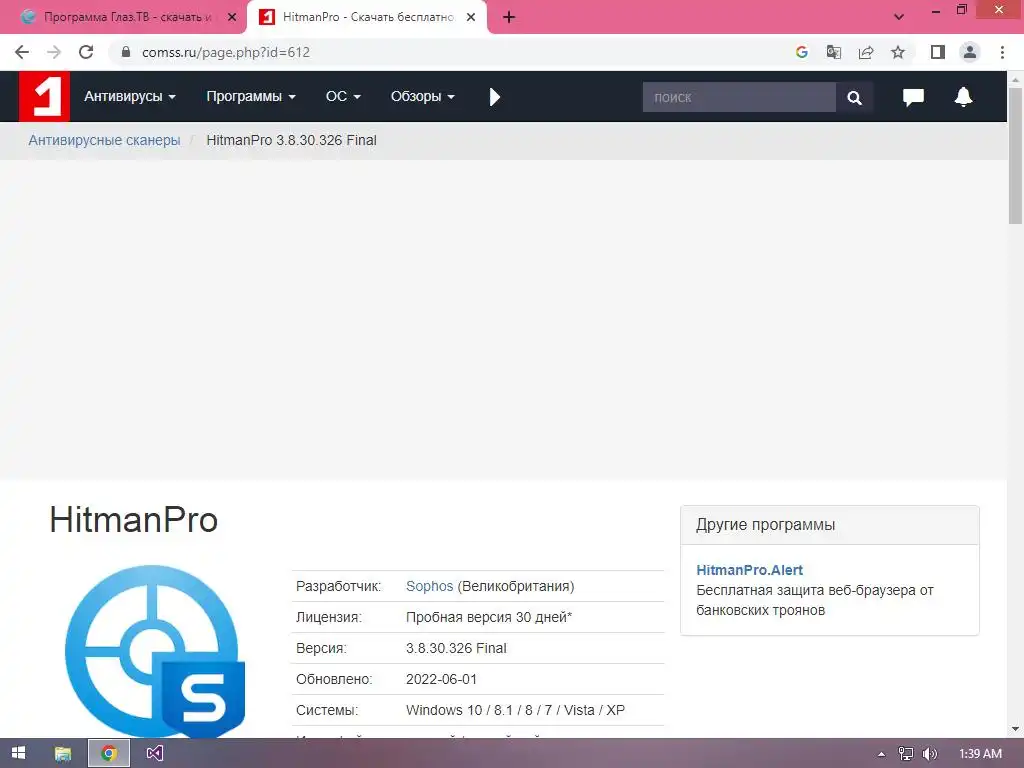The width and height of the screenshot is (1024, 768).
Task: Open taskbar clock 1:39 AM
Action: 980,754
